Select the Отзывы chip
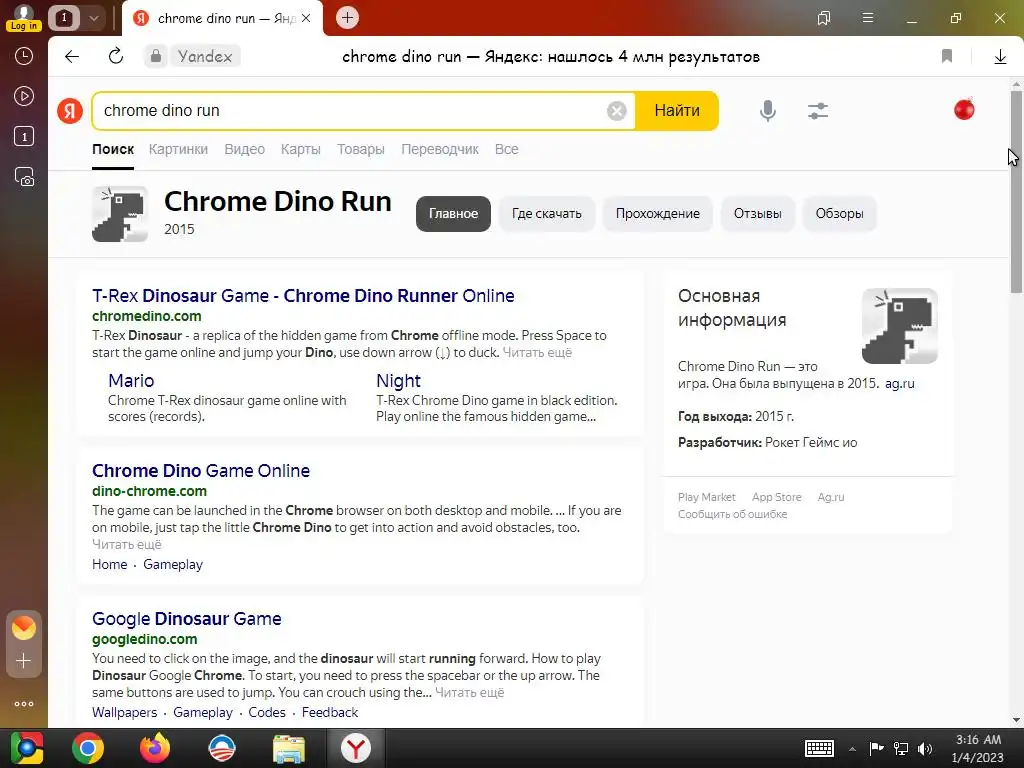The width and height of the screenshot is (1024, 768). tap(758, 214)
